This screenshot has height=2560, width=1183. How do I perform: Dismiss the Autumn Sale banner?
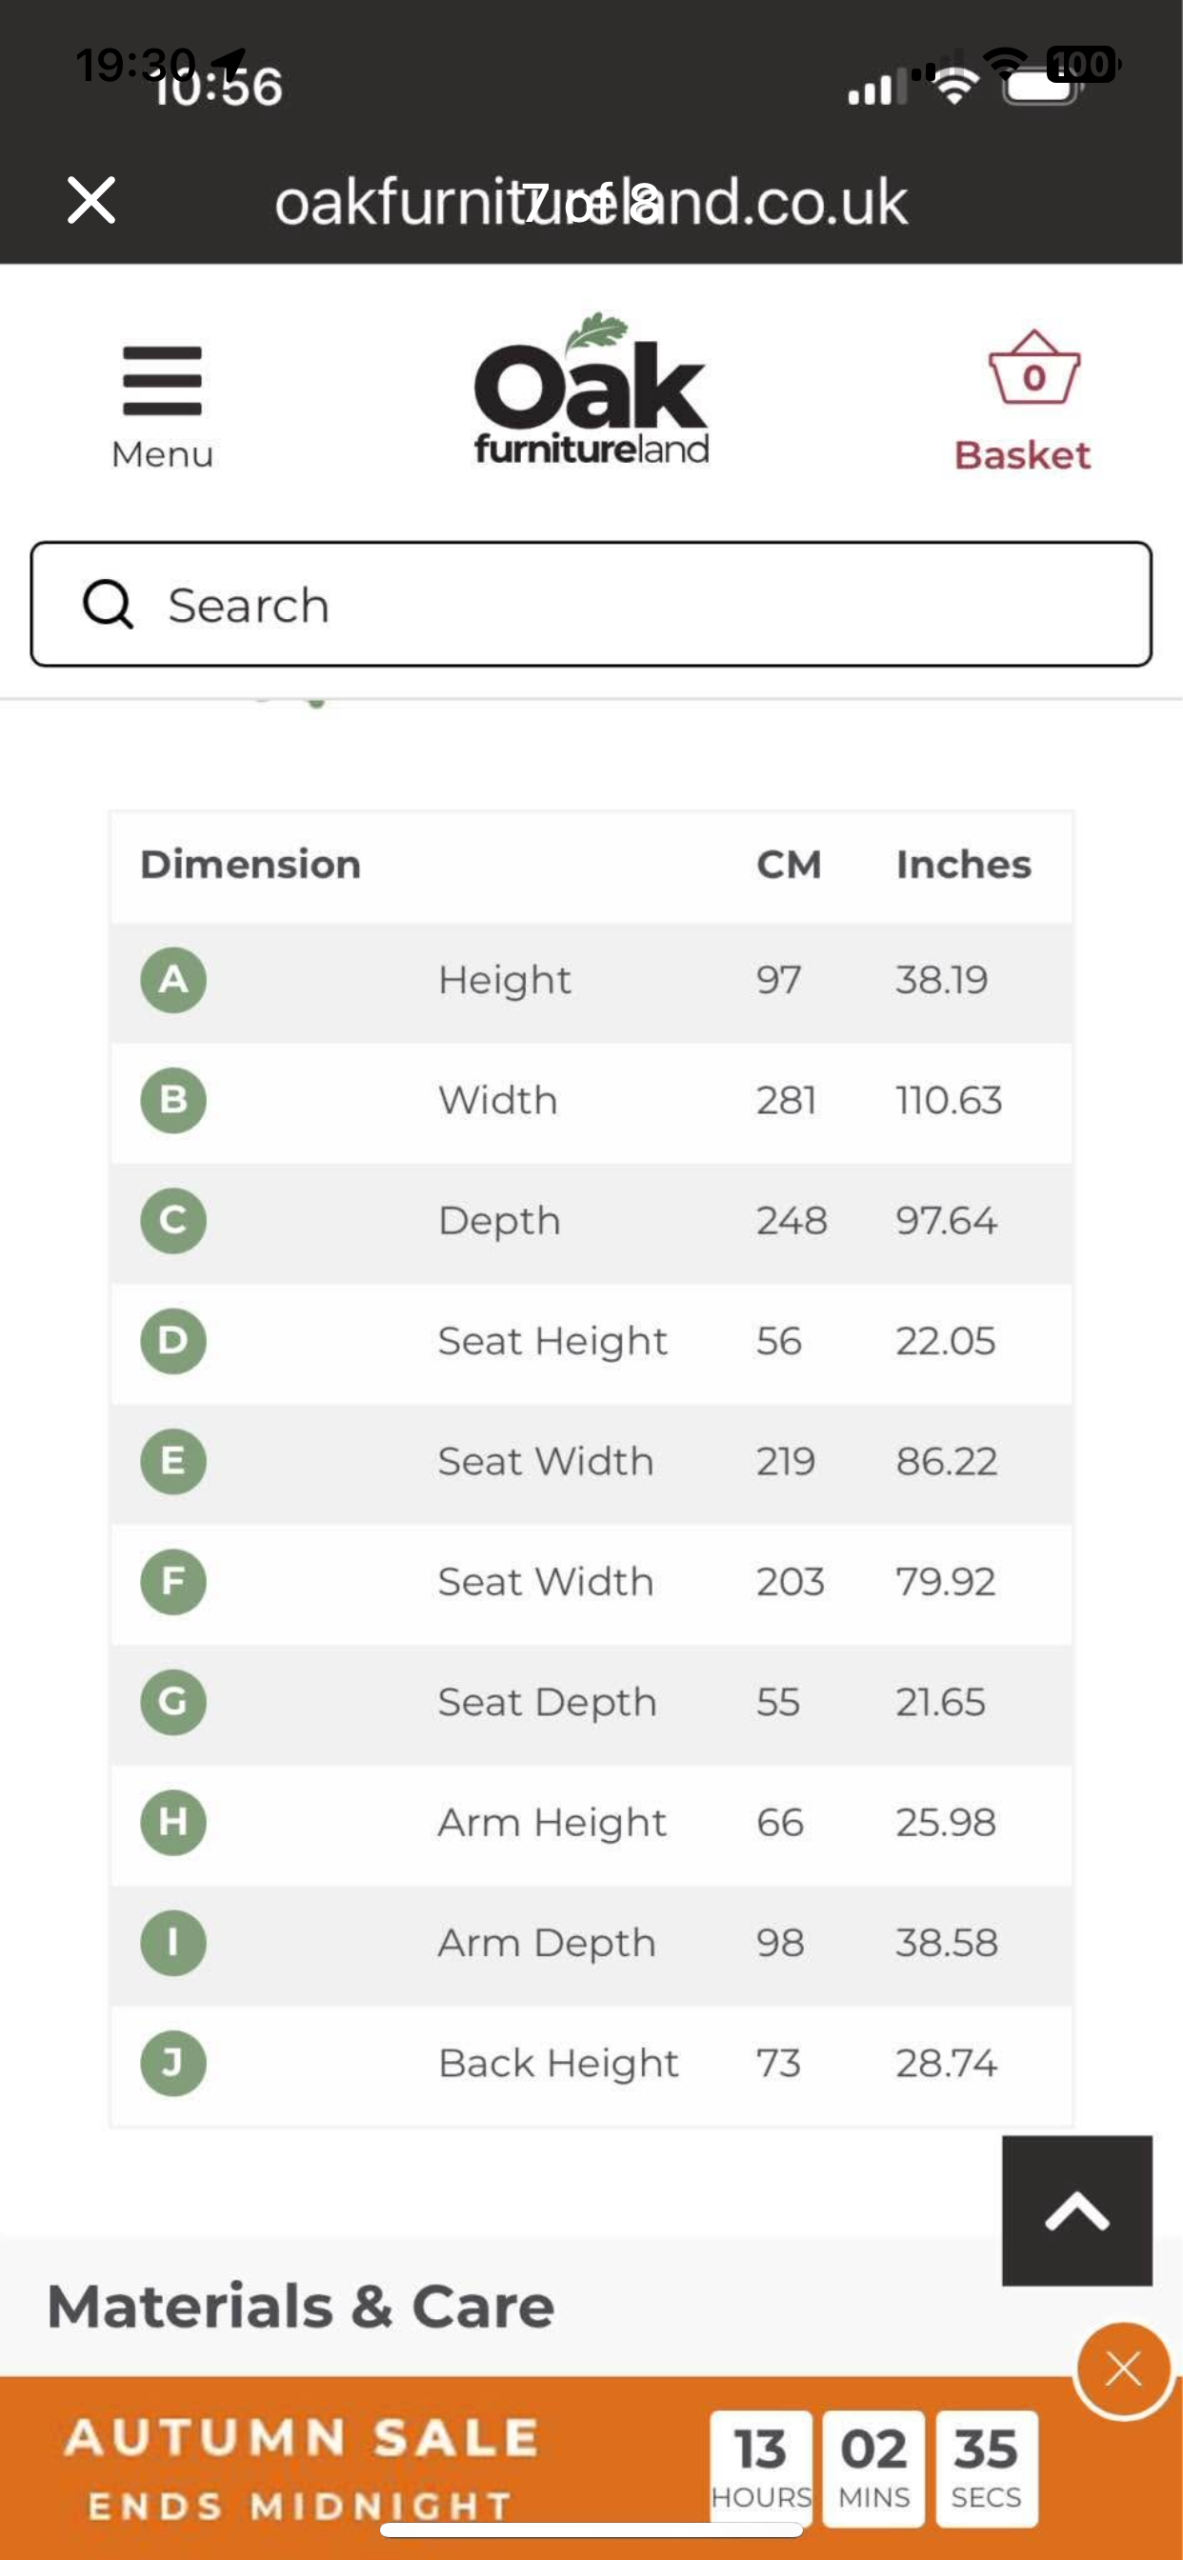[1123, 2369]
